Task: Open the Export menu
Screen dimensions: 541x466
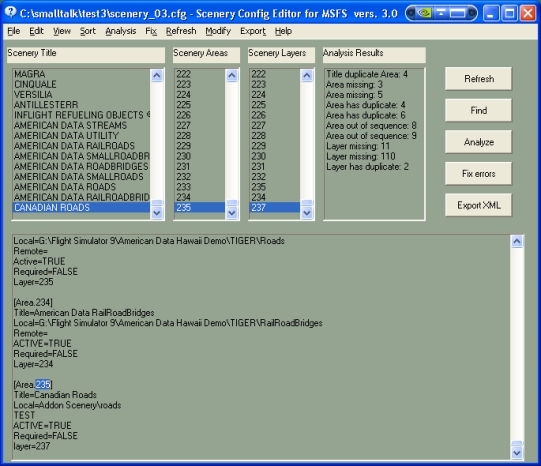Action: pyautogui.click(x=253, y=31)
